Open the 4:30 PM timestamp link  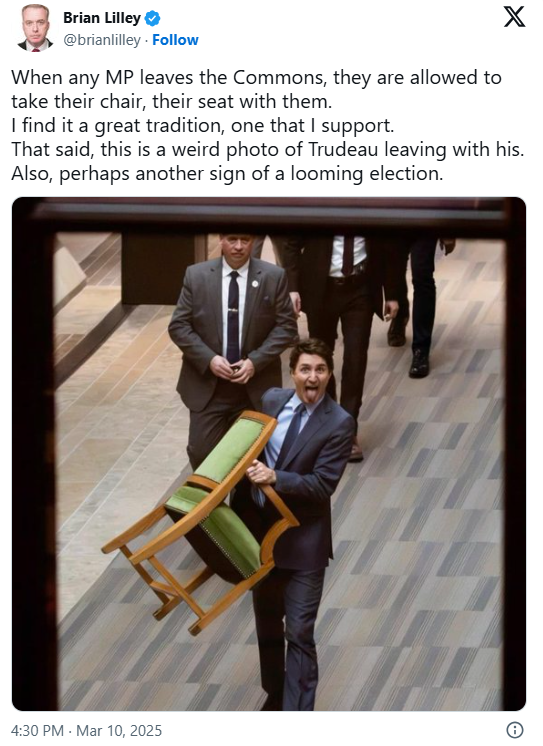click(x=37, y=730)
